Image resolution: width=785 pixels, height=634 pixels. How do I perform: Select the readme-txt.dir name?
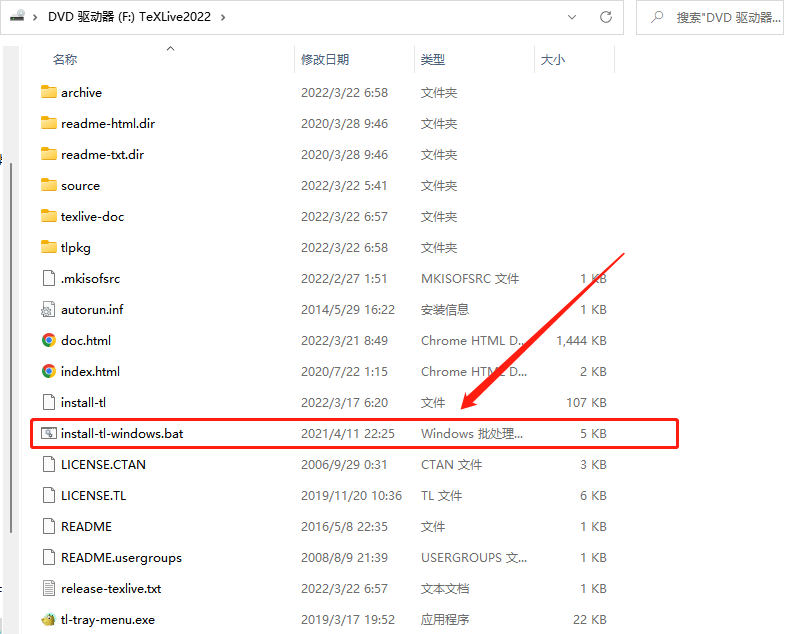coord(103,155)
